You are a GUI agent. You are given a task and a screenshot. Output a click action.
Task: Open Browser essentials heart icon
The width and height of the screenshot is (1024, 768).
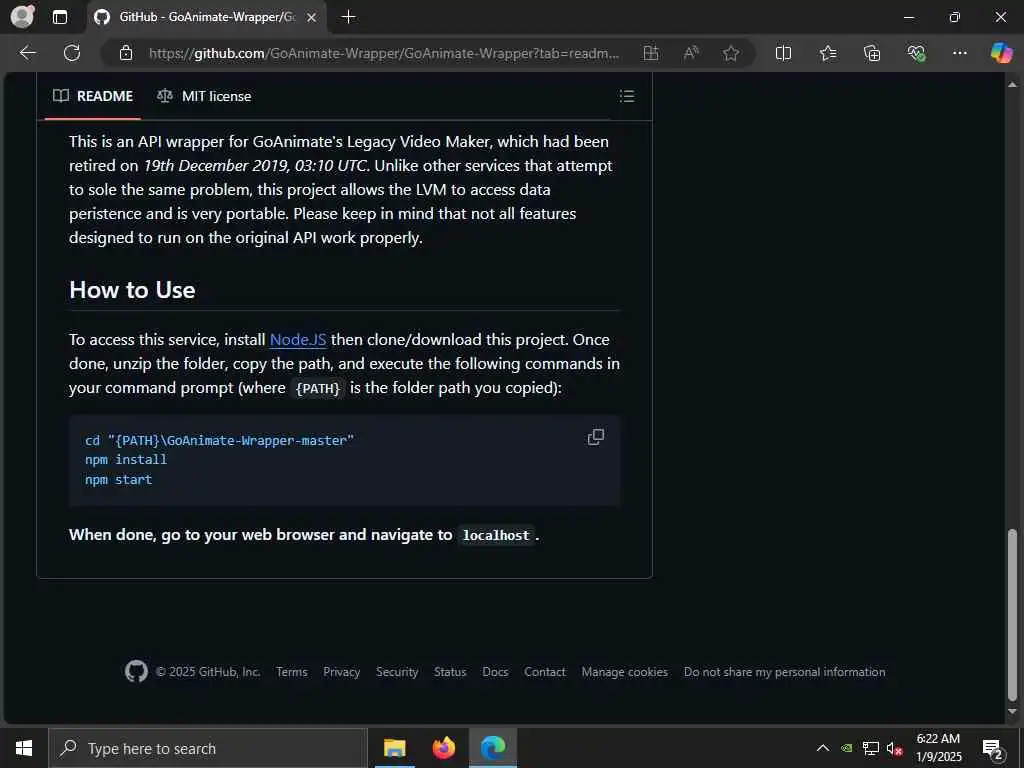[916, 53]
